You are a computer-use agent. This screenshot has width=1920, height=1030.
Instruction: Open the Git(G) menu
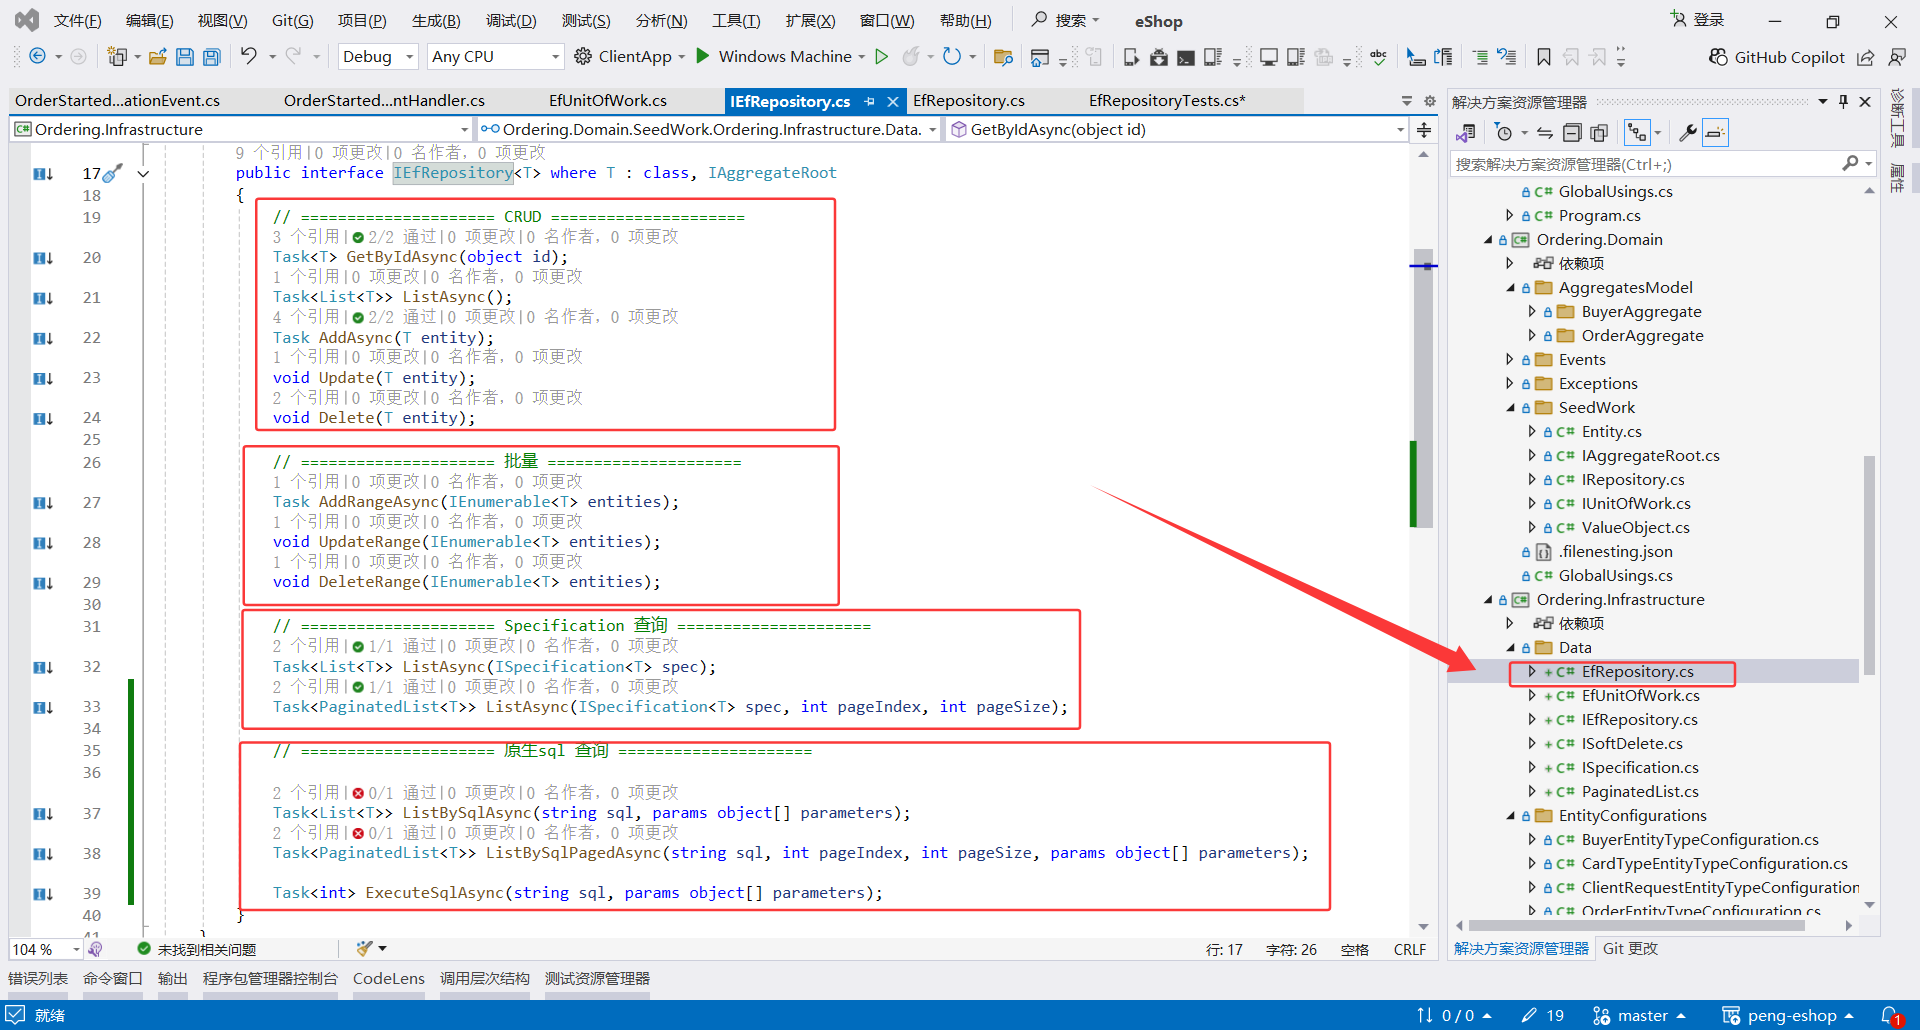point(292,21)
